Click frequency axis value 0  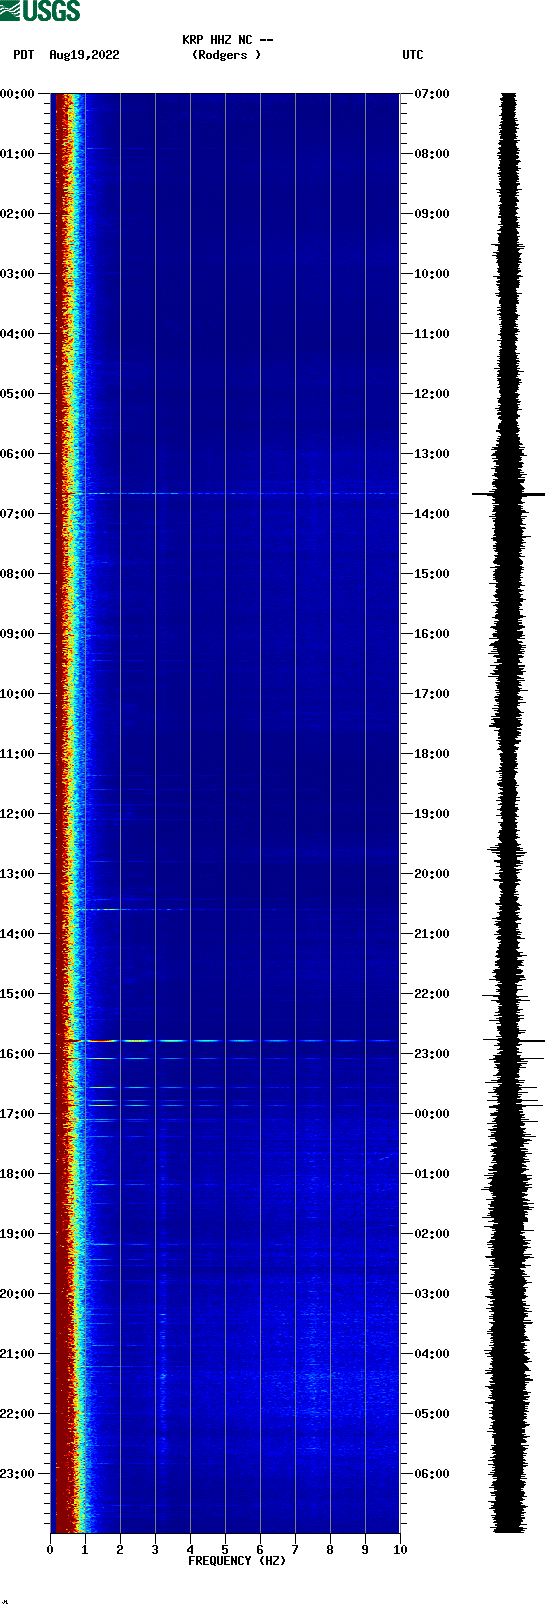point(50,1550)
